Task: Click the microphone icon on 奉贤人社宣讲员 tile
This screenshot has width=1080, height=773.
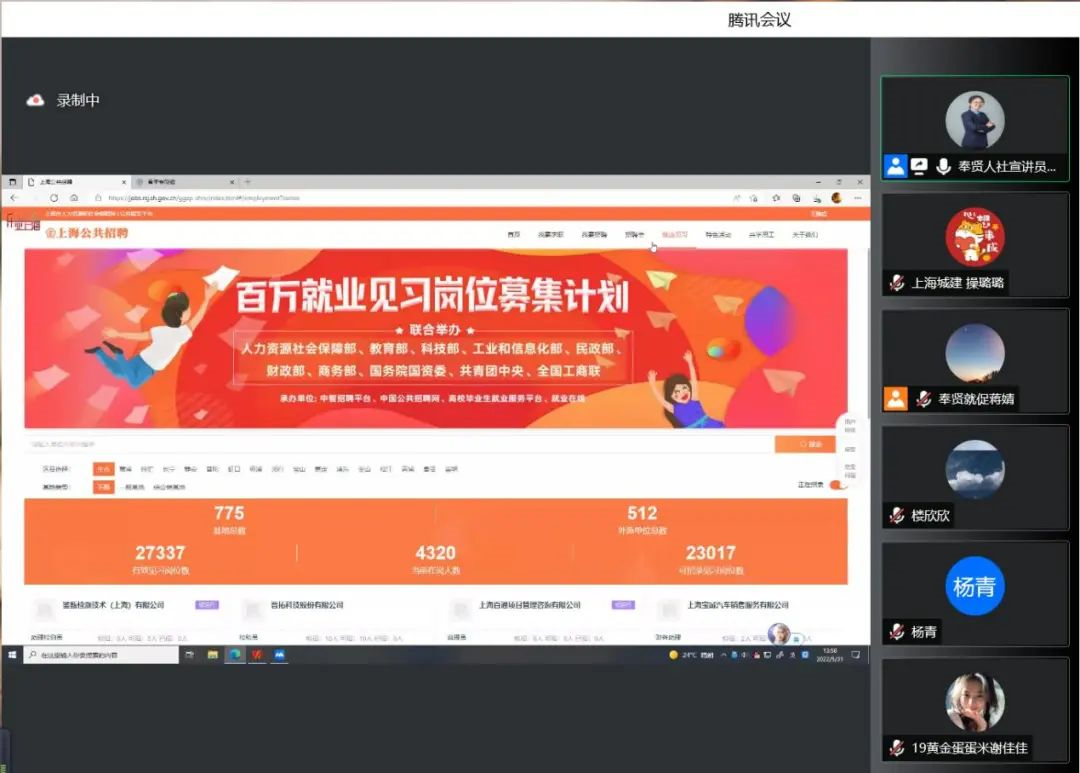Action: [944, 166]
